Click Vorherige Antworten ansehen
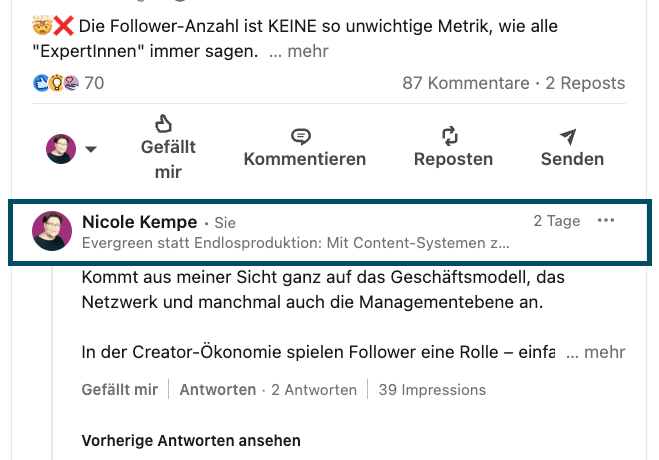Image resolution: width=659 pixels, height=460 pixels. 190,441
